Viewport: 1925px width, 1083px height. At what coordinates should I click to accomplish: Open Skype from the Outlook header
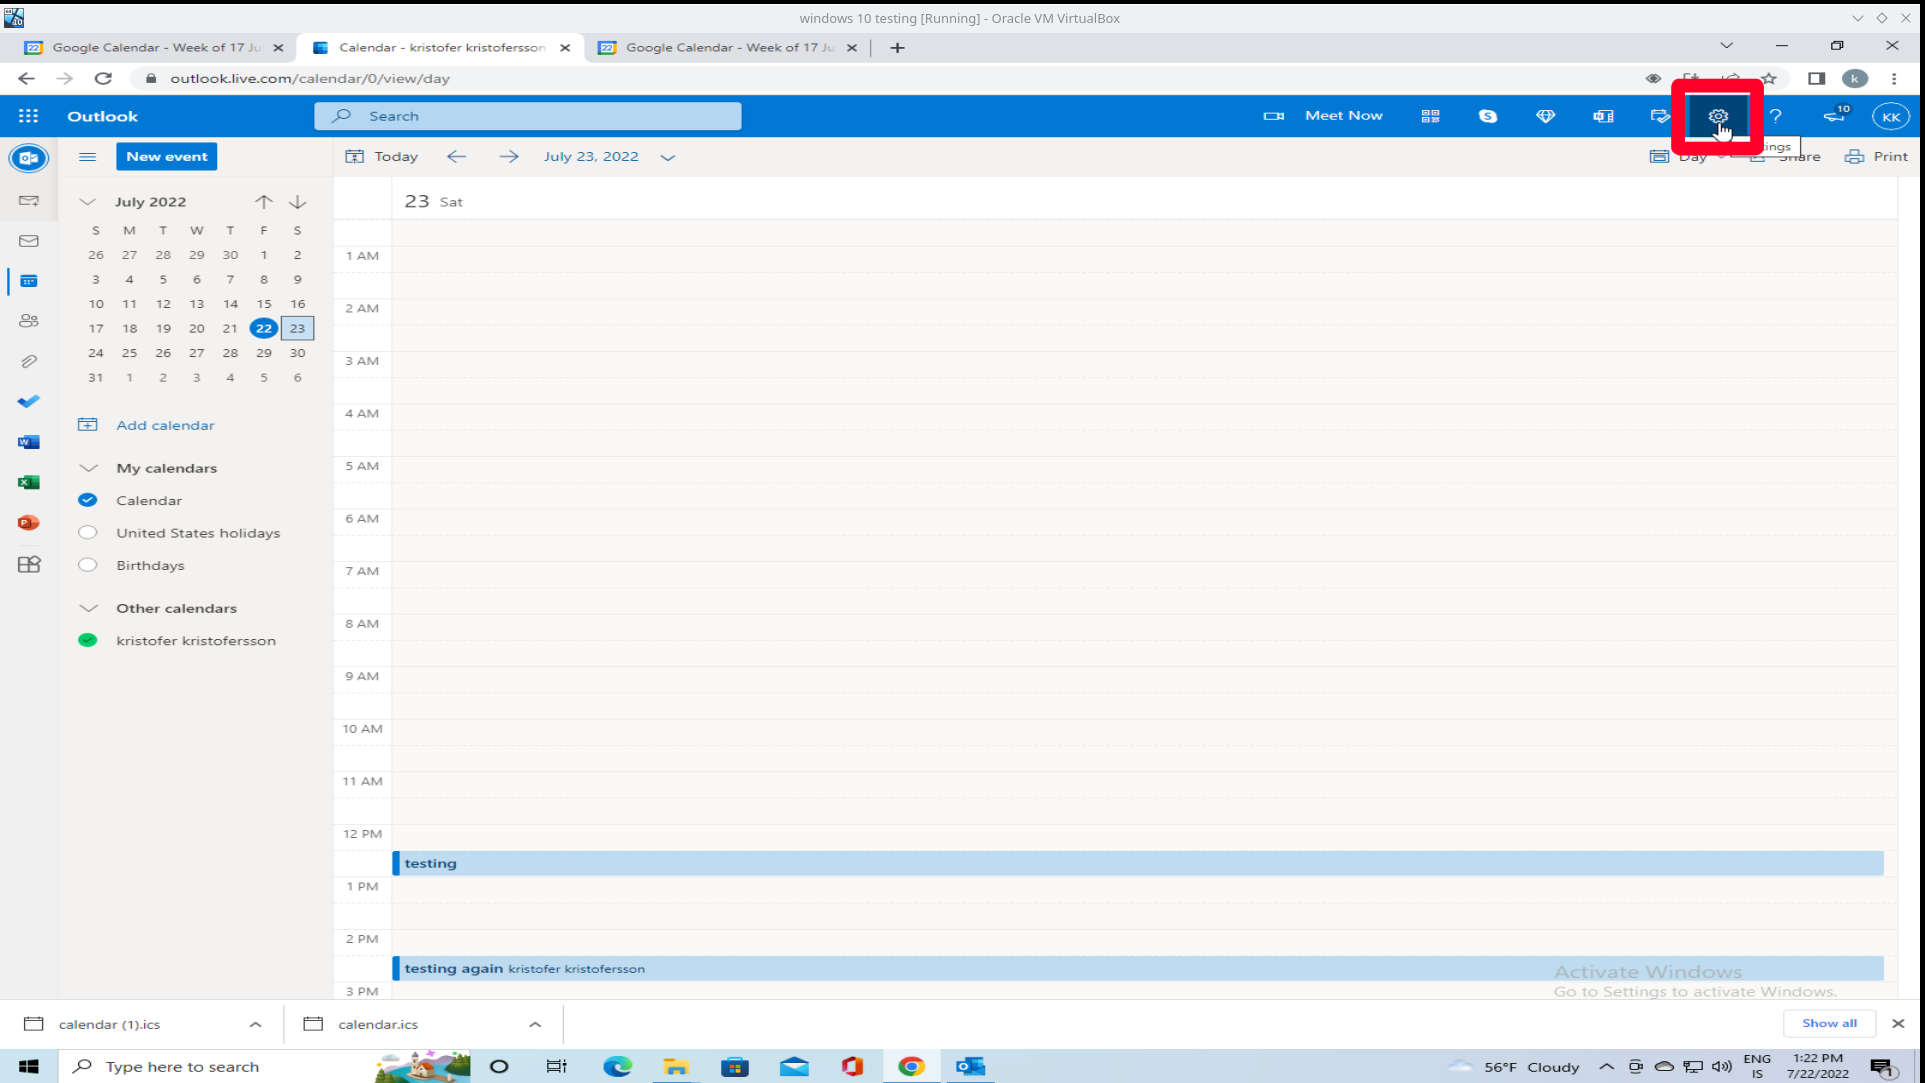click(x=1487, y=116)
